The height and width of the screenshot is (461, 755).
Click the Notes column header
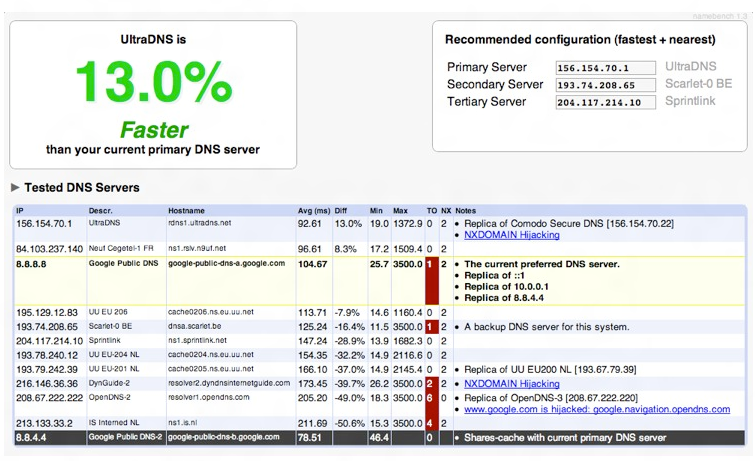click(465, 211)
